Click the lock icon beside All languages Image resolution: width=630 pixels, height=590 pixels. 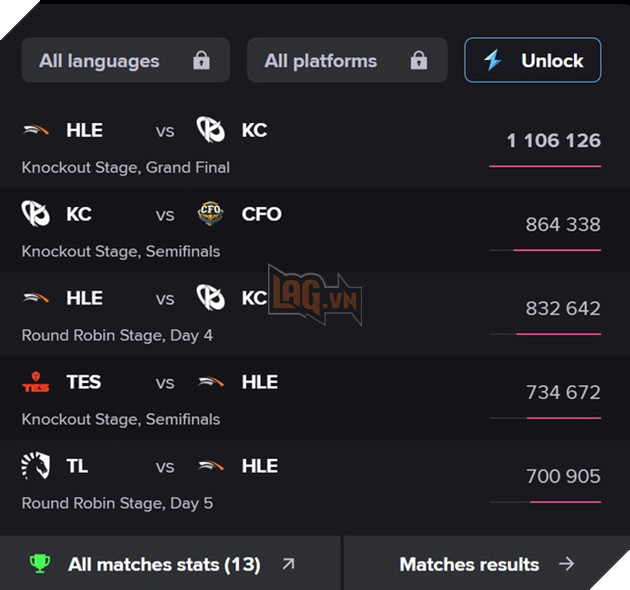[201, 61]
